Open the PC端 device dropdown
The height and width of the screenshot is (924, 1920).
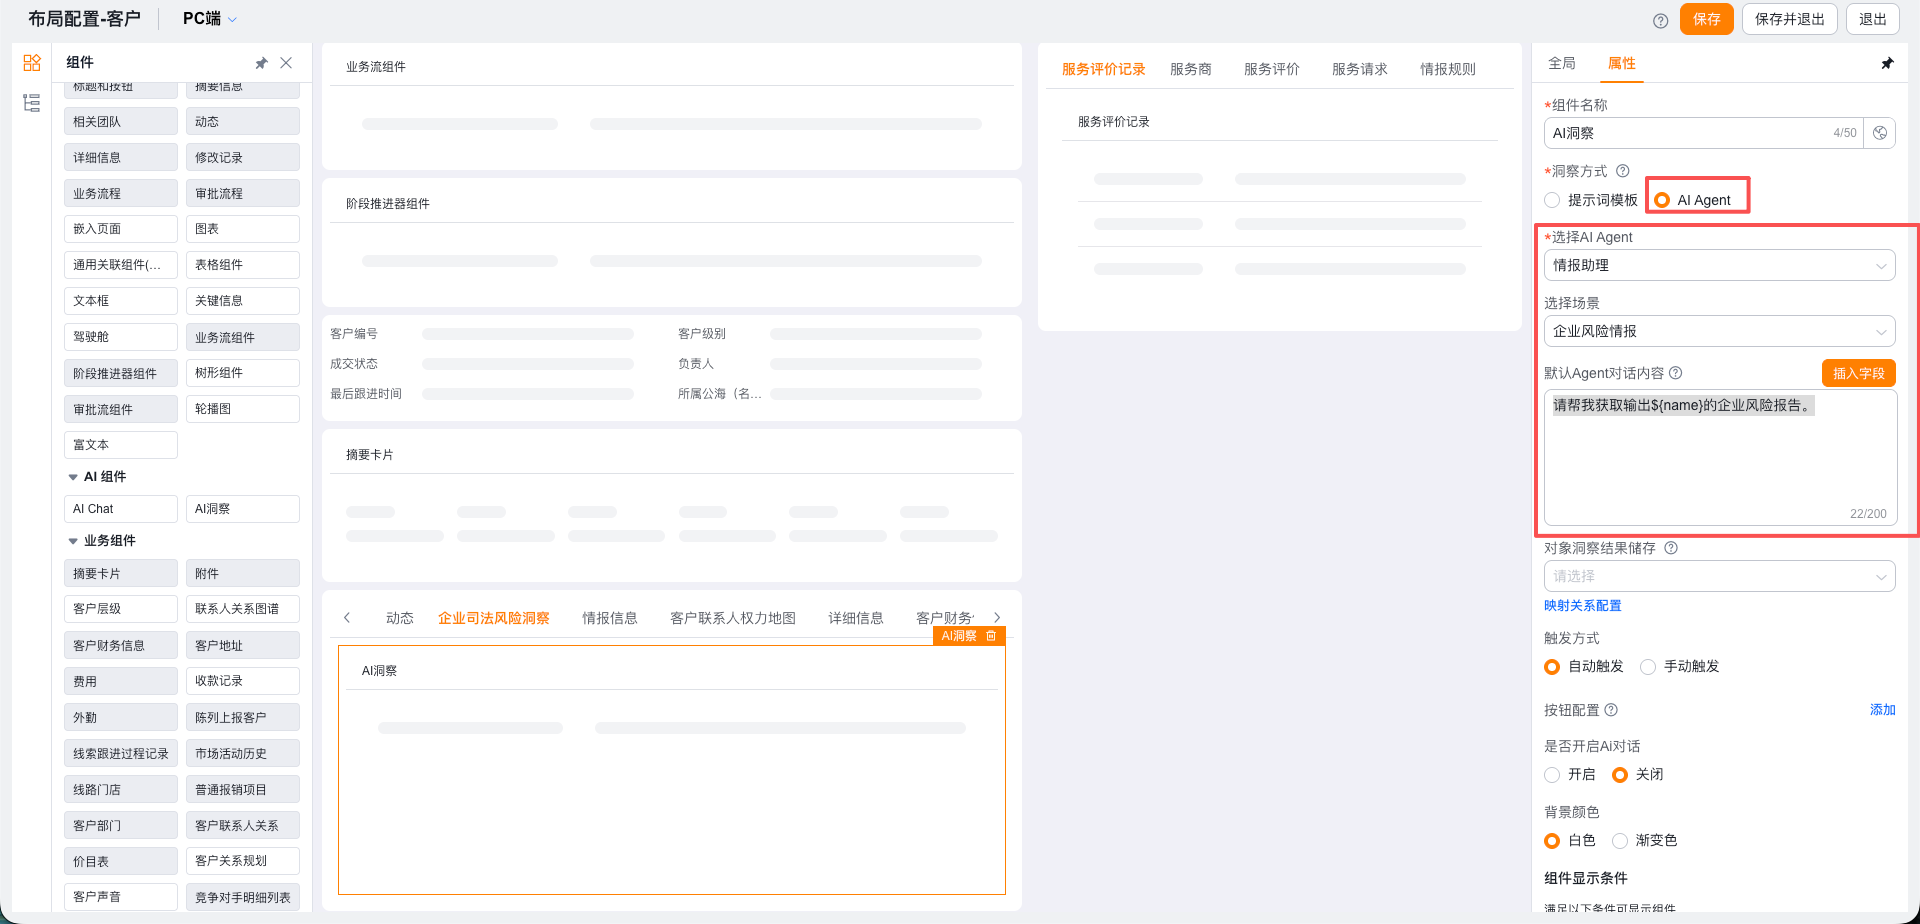(x=210, y=19)
